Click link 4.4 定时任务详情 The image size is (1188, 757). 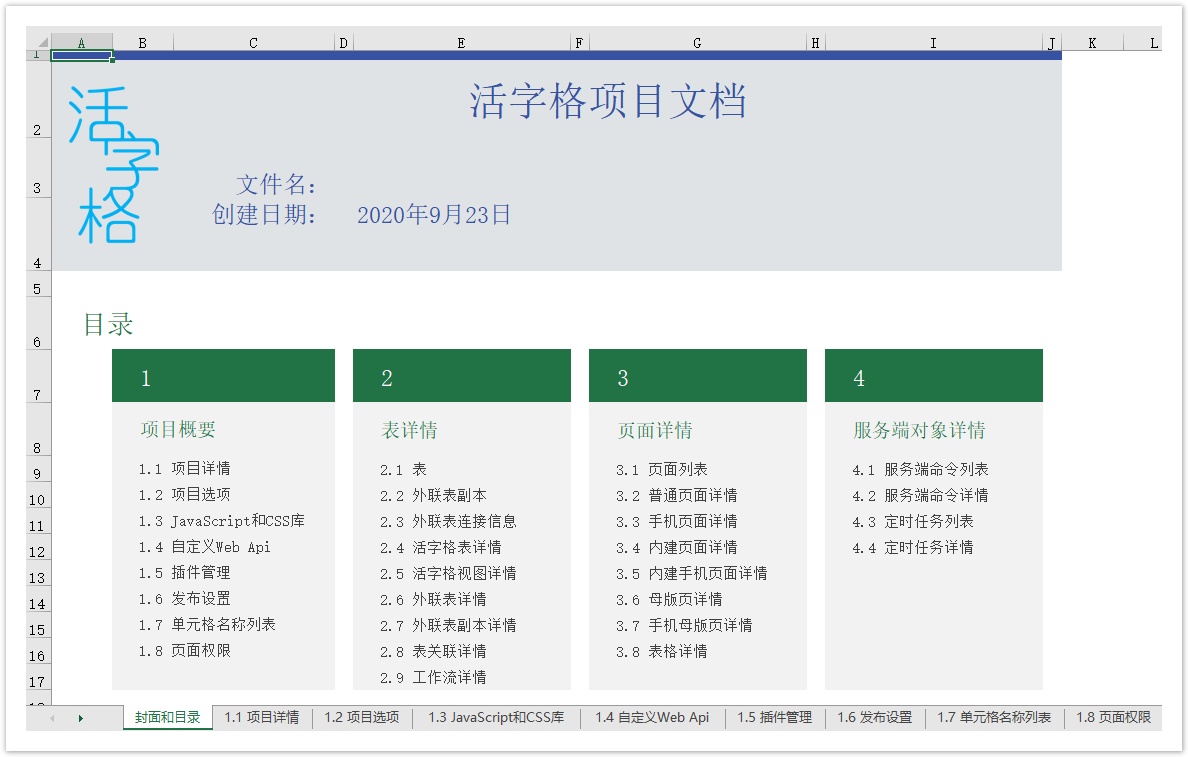click(x=913, y=547)
